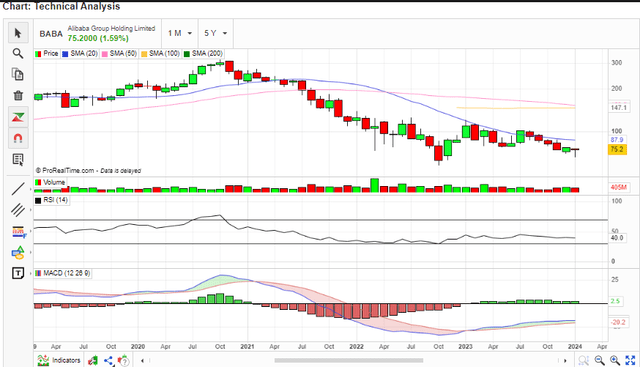Click the 40.0 RSI value tag
640x367 pixels.
pyautogui.click(x=617, y=238)
